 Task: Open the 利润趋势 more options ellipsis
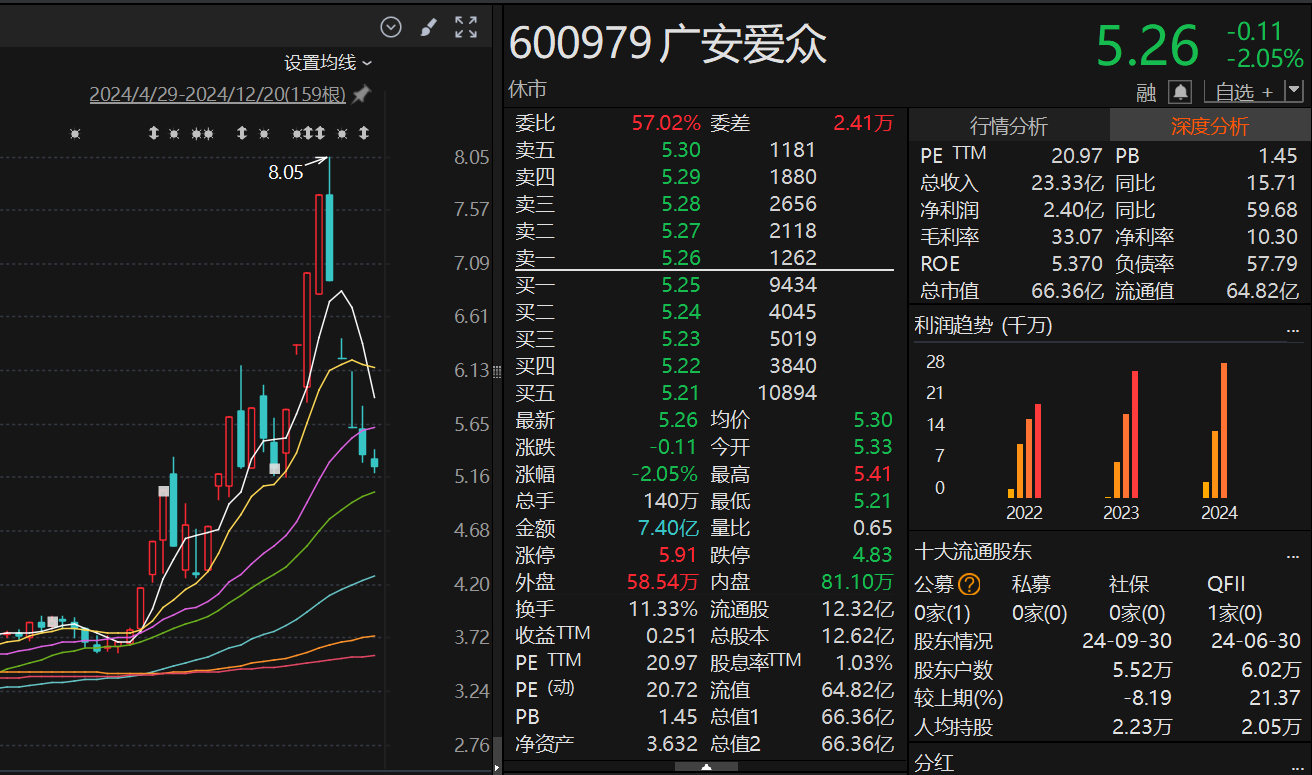coord(1294,328)
